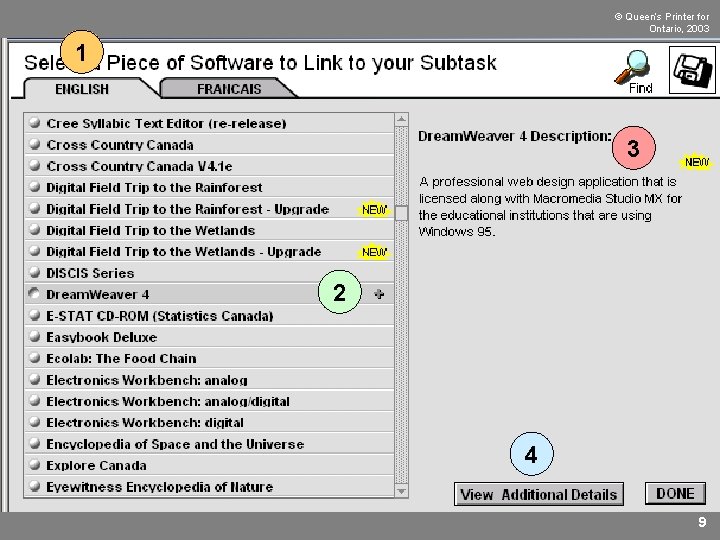Viewport: 720px width, 540px height.
Task: Click NEW badge in description panel
Action: pyautogui.click(x=697, y=162)
